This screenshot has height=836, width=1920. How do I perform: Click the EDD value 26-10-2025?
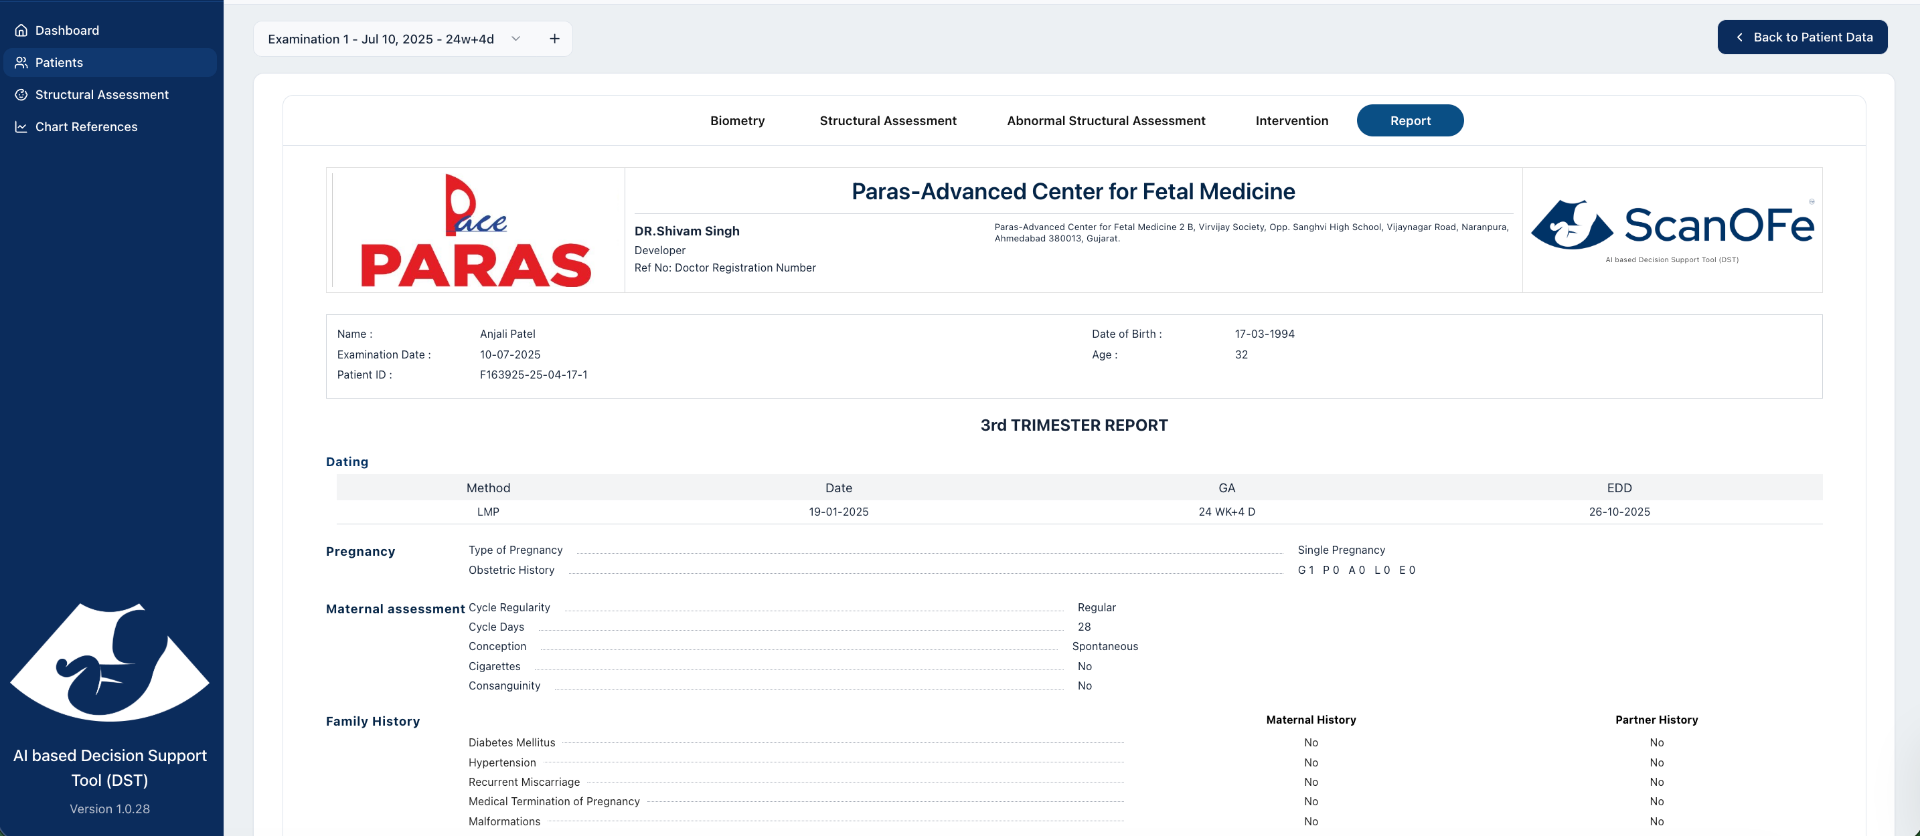[1620, 512]
